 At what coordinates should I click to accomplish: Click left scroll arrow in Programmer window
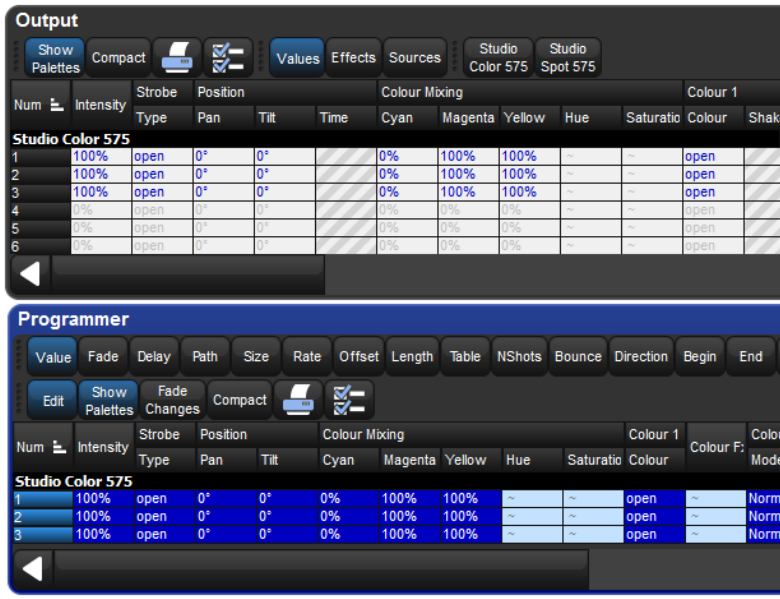[33, 569]
